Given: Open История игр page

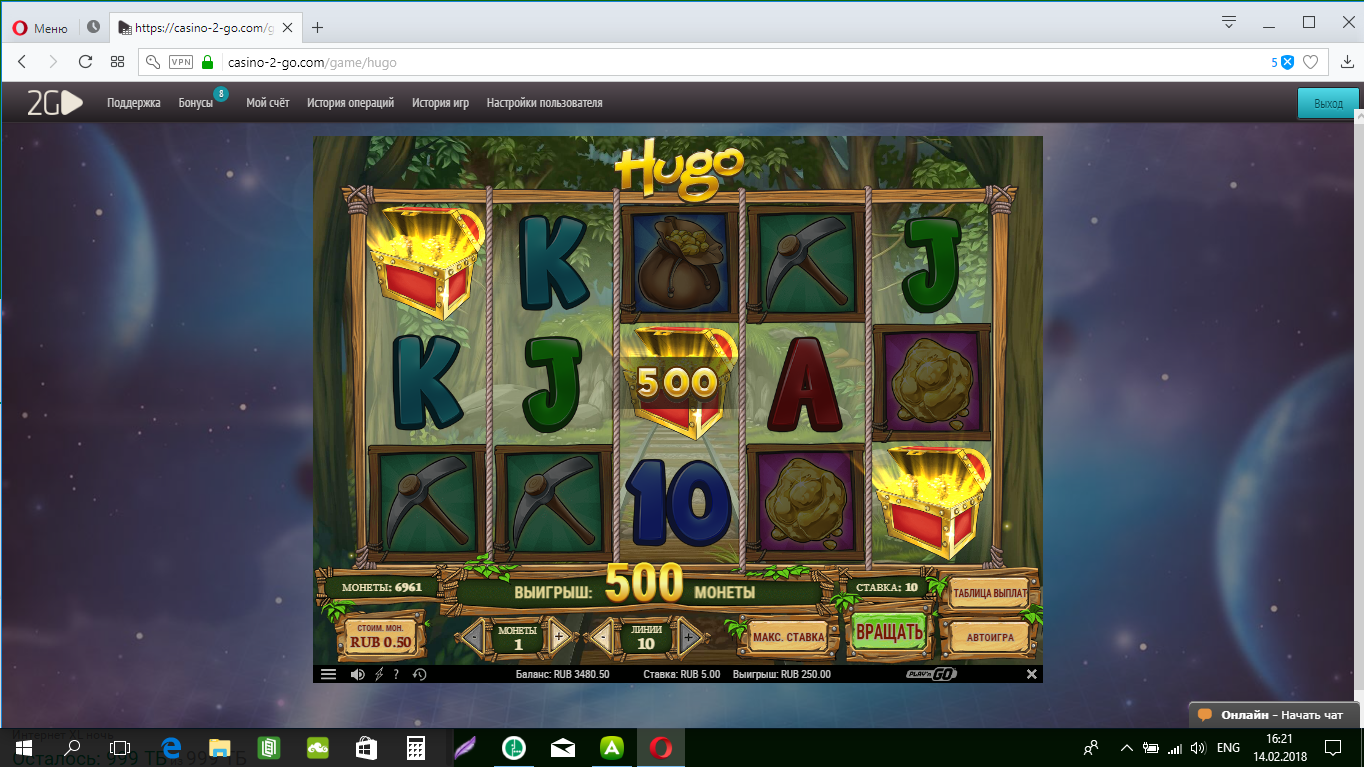Looking at the screenshot, I should click(440, 103).
